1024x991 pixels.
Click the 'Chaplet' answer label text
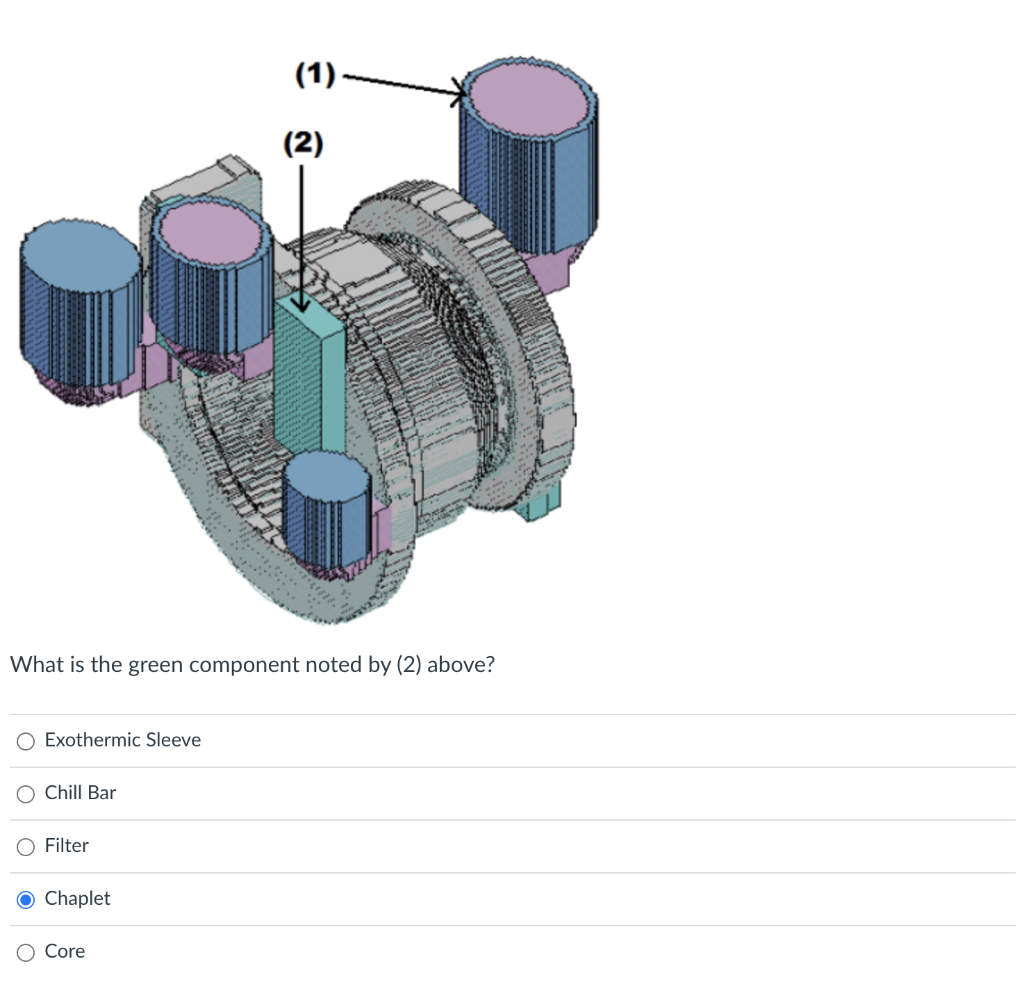click(x=78, y=898)
